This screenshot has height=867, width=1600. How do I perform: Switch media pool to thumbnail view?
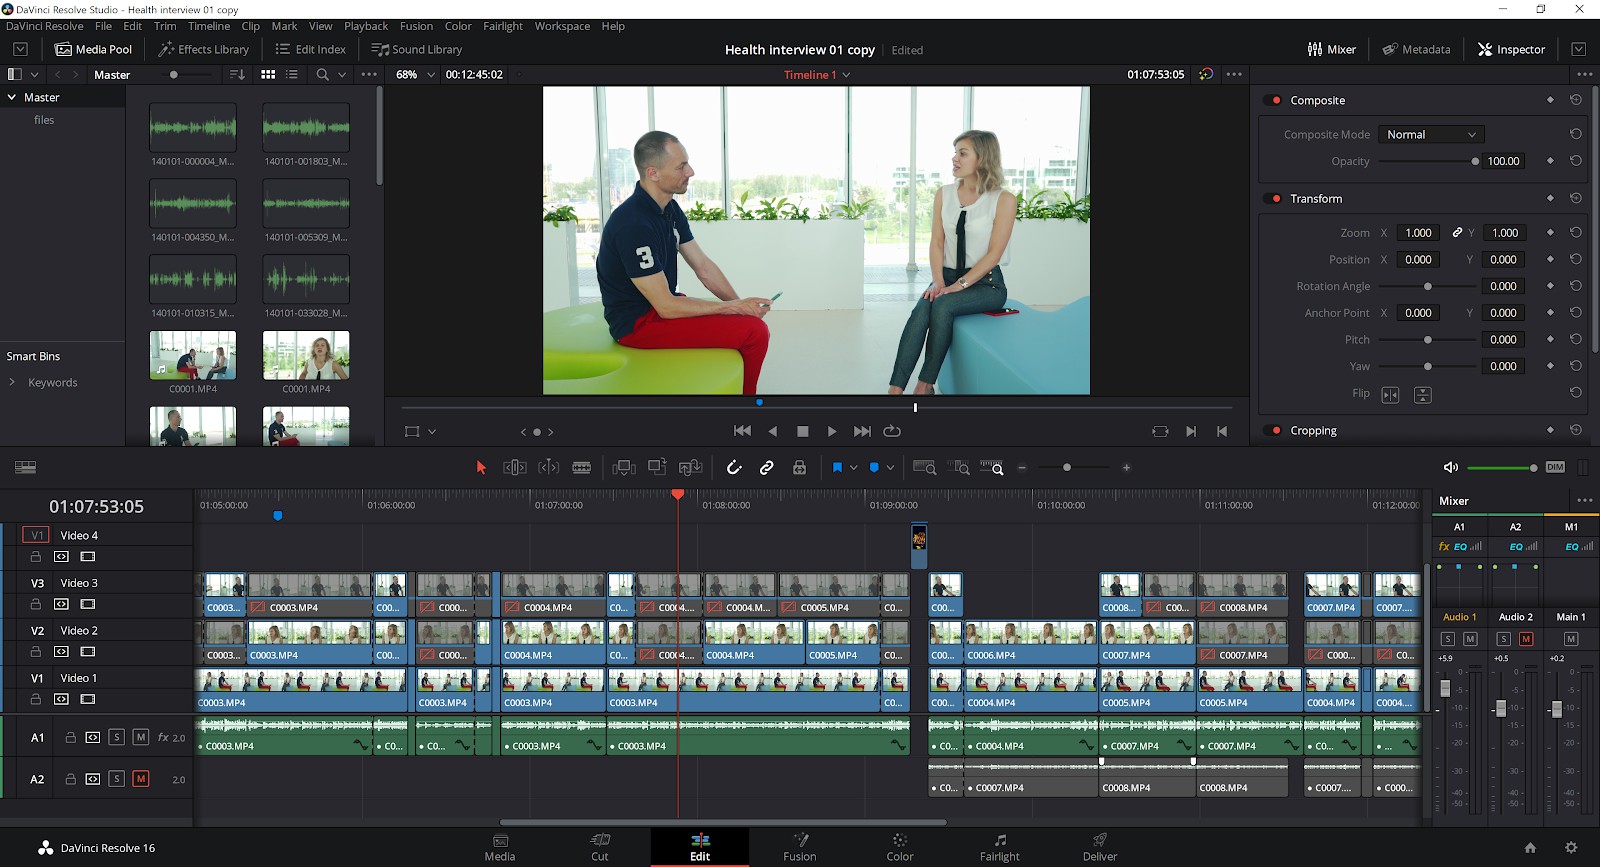click(268, 74)
